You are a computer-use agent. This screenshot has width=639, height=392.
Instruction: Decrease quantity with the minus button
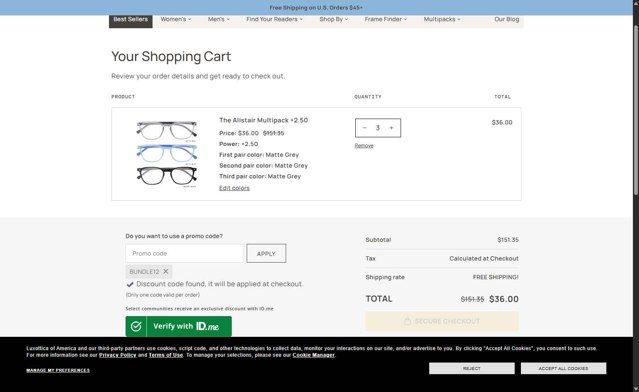pos(364,128)
